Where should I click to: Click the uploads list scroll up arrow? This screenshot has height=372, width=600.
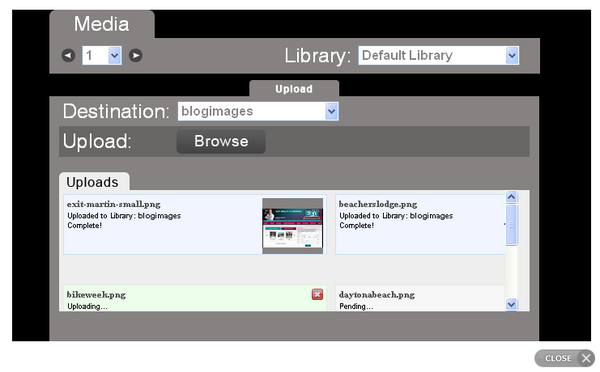[x=512, y=197]
